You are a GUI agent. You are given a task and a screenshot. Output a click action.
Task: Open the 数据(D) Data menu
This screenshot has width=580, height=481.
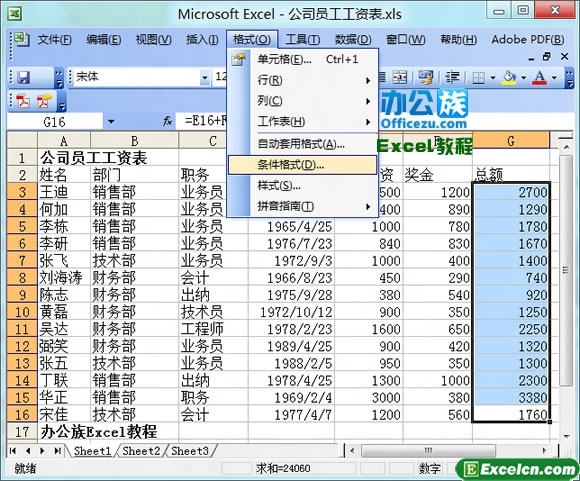353,39
